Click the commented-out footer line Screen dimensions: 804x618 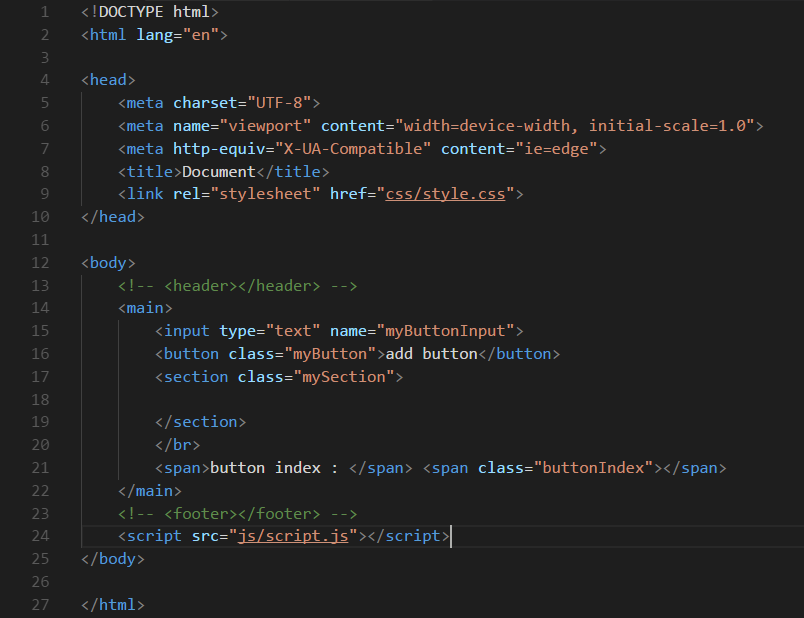click(x=236, y=512)
